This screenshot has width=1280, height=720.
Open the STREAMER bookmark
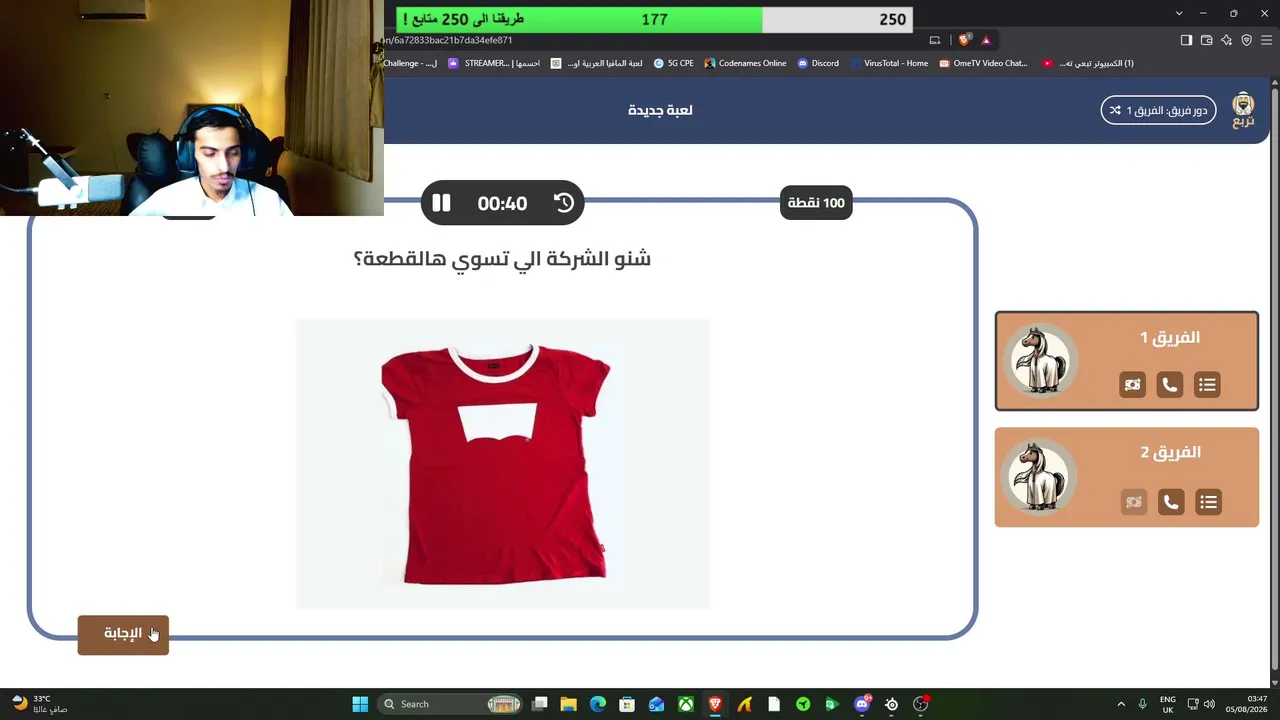click(x=494, y=63)
